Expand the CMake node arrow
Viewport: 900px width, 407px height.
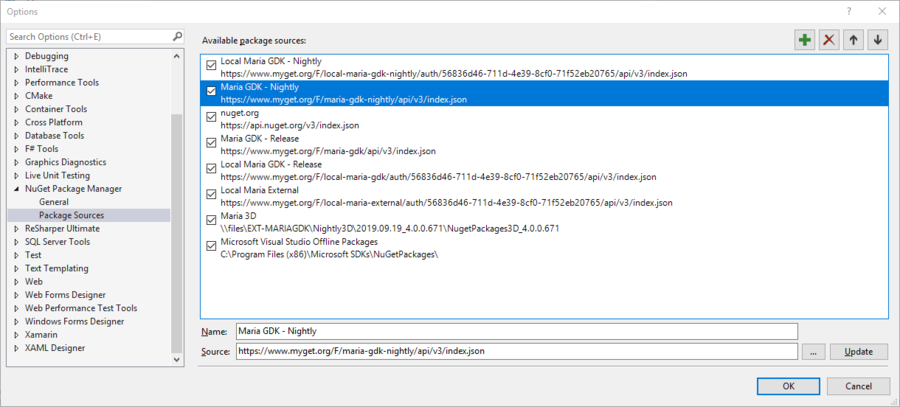(16, 96)
